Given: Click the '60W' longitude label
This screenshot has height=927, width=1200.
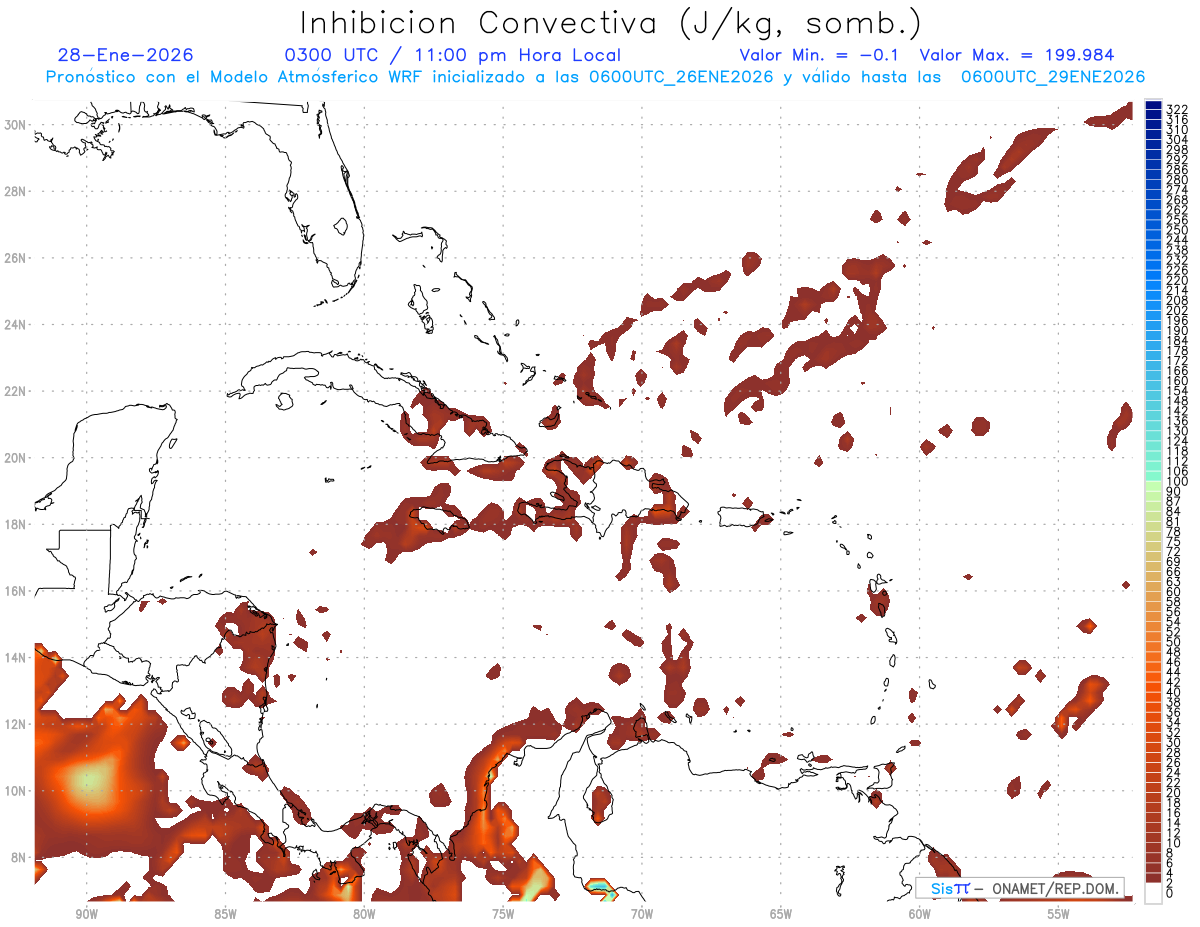Looking at the screenshot, I should 920,914.
